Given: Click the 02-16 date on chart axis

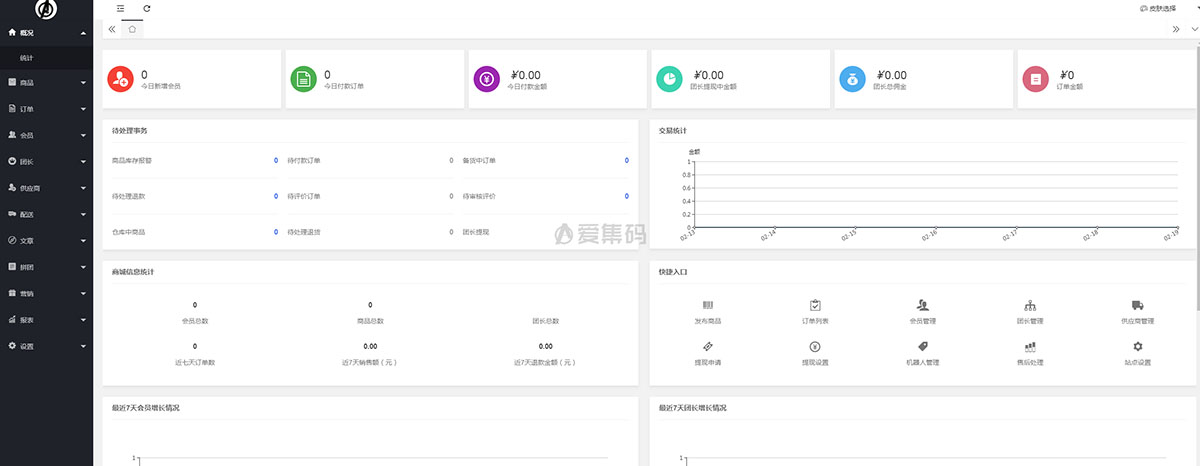Looking at the screenshot, I should click(x=929, y=234).
